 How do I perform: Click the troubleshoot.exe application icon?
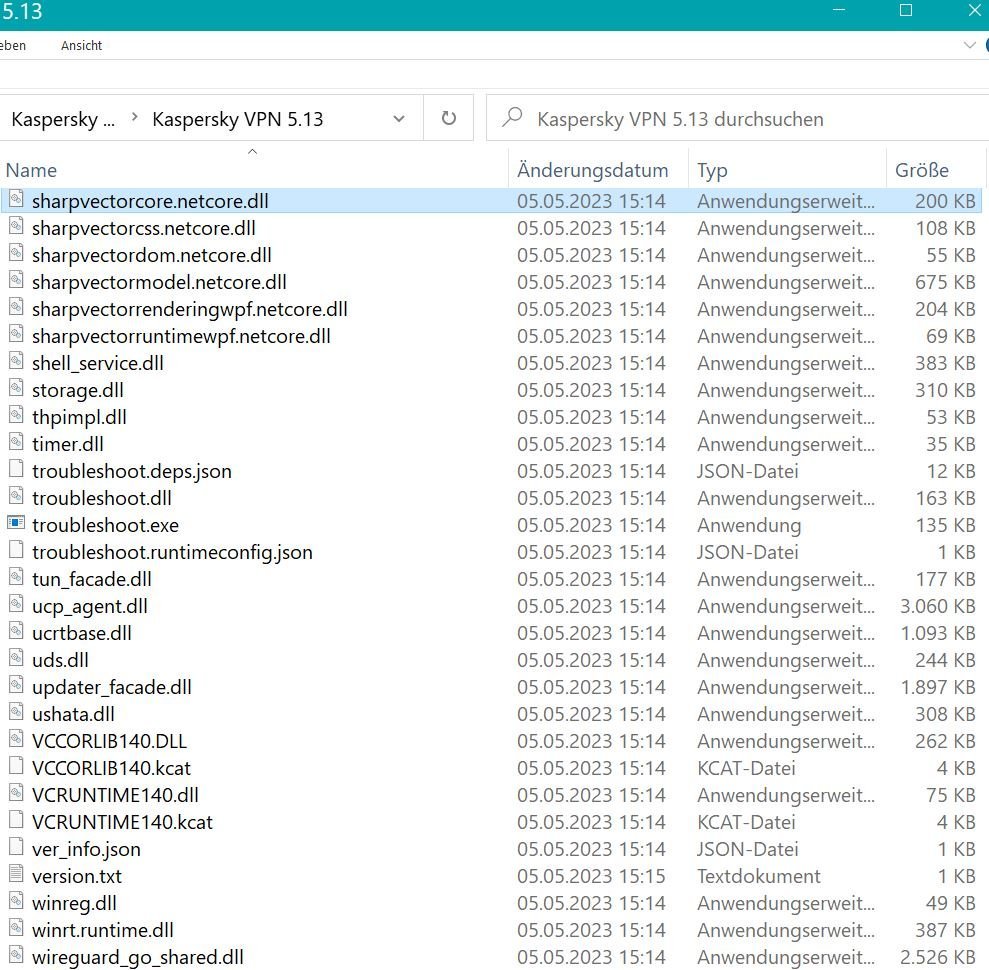click(x=16, y=523)
